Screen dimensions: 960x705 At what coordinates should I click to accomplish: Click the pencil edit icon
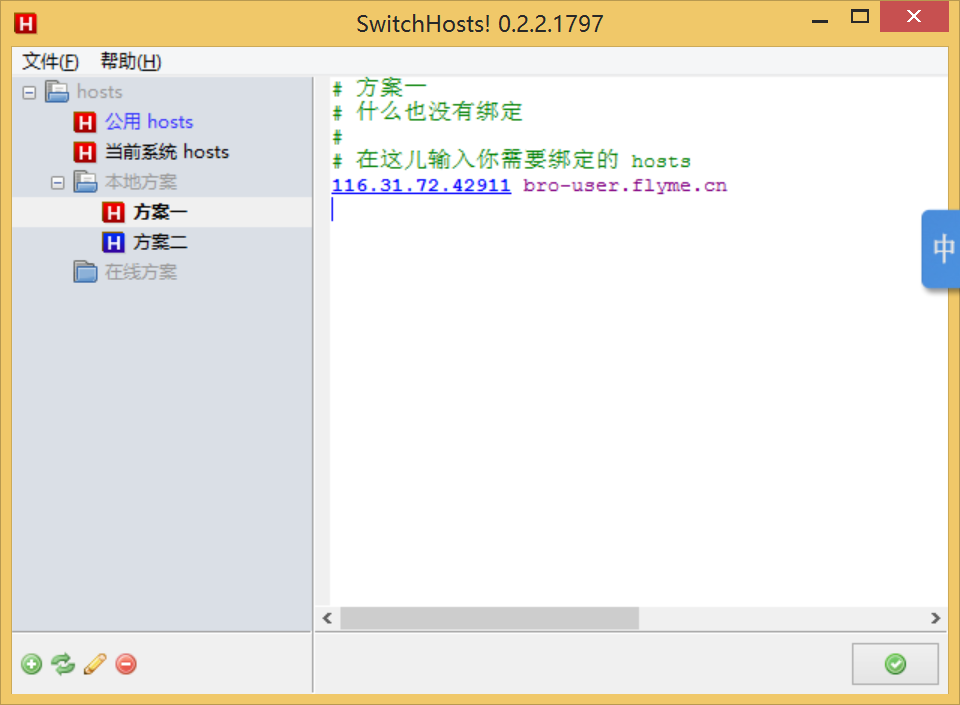click(95, 664)
